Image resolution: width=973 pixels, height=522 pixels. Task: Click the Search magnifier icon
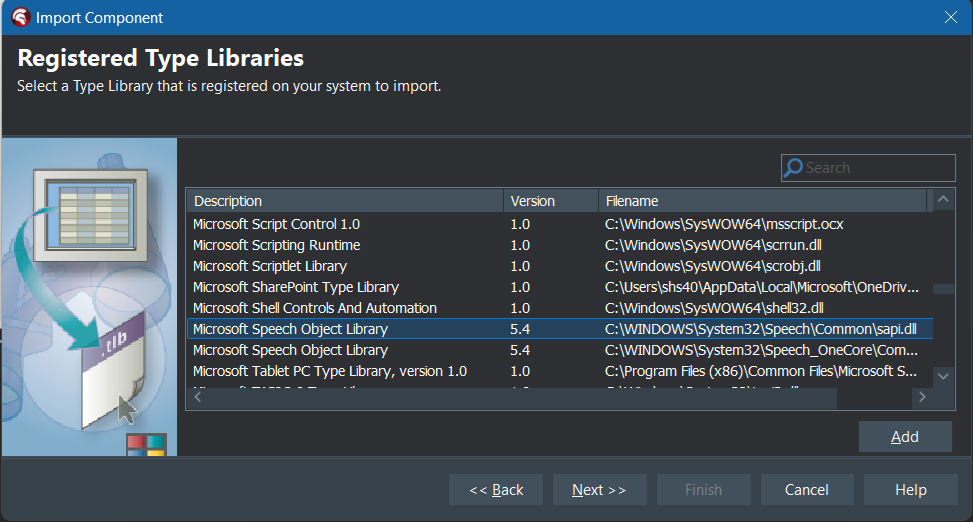point(793,168)
